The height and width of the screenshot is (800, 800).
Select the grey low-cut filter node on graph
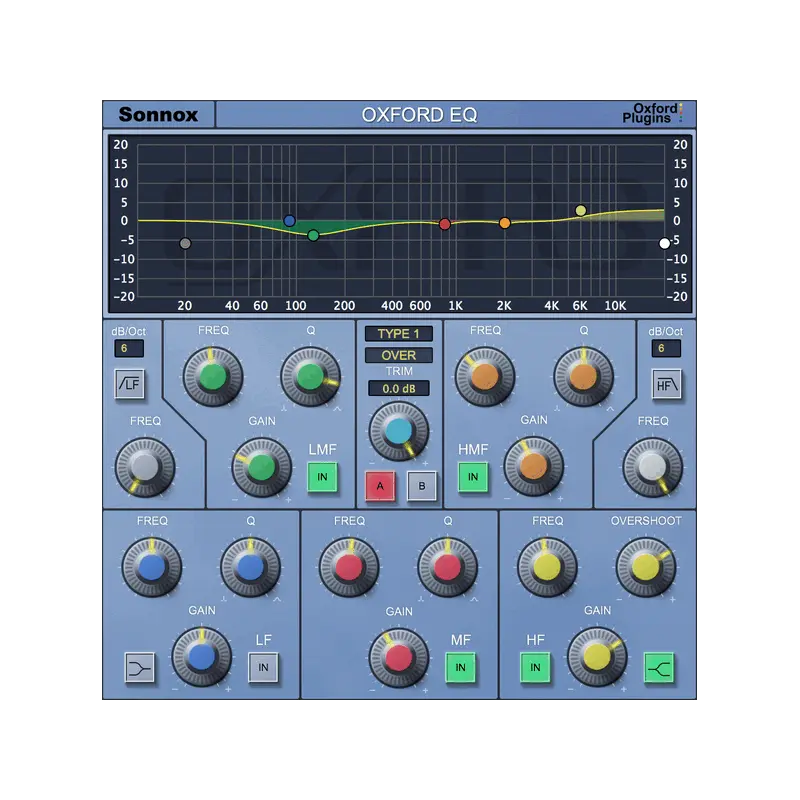pos(185,243)
